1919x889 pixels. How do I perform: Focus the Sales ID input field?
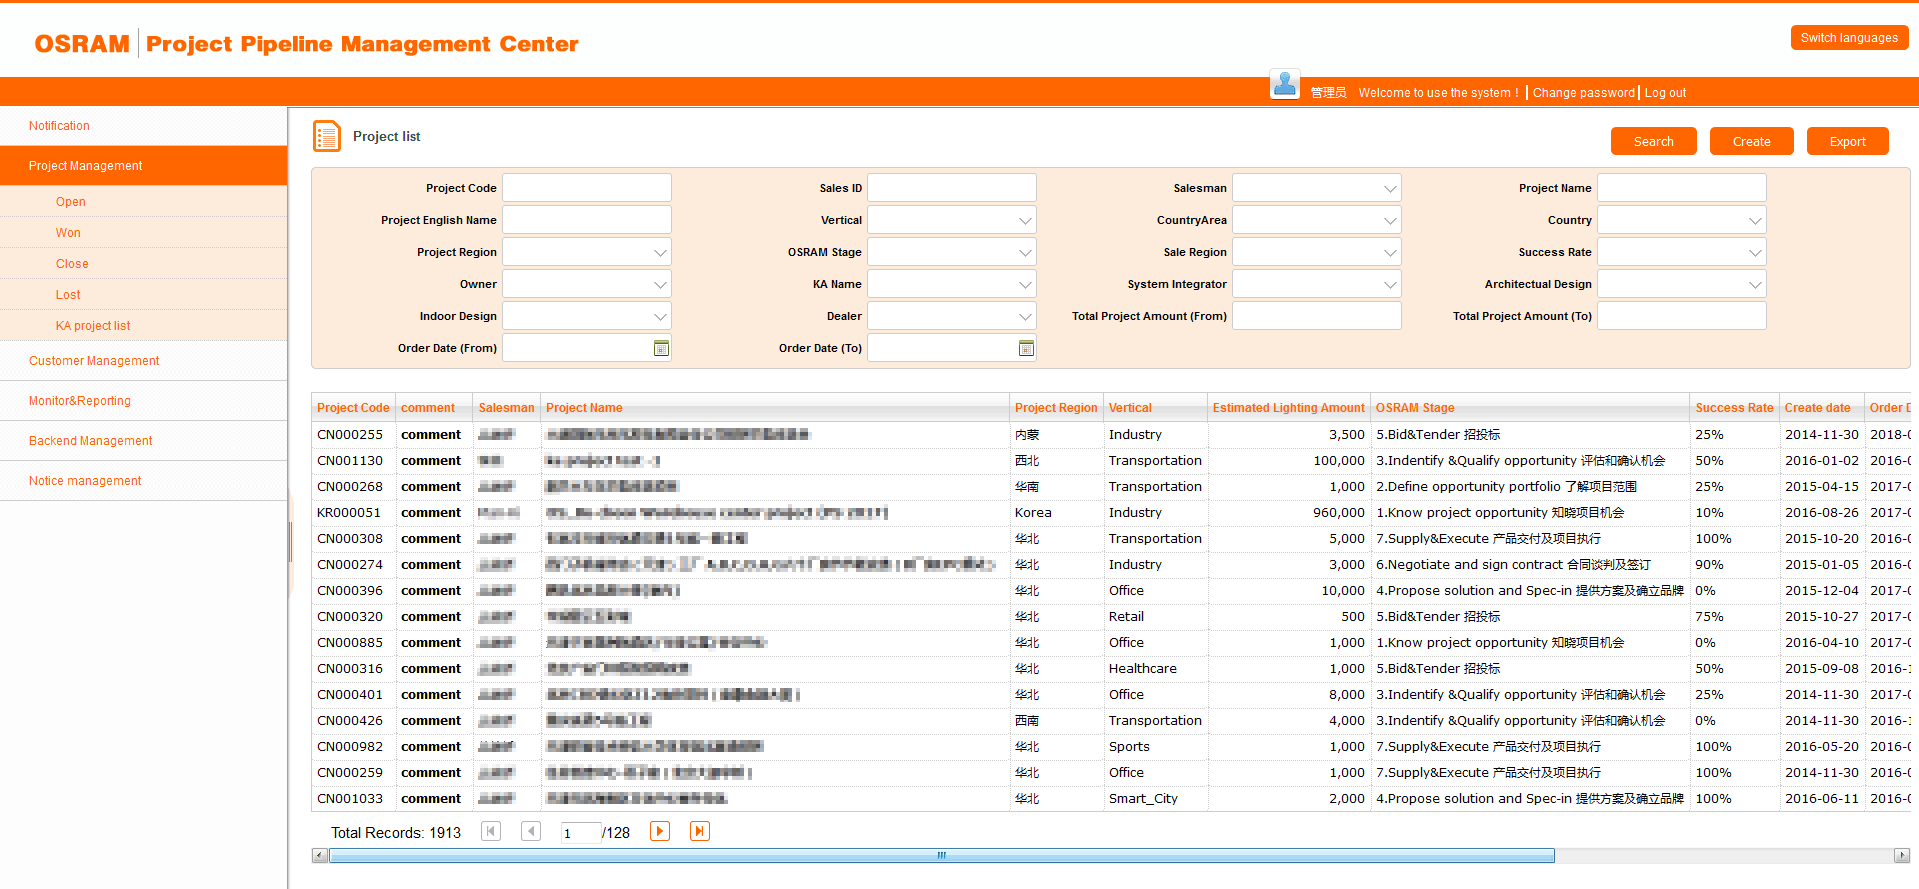(x=952, y=188)
